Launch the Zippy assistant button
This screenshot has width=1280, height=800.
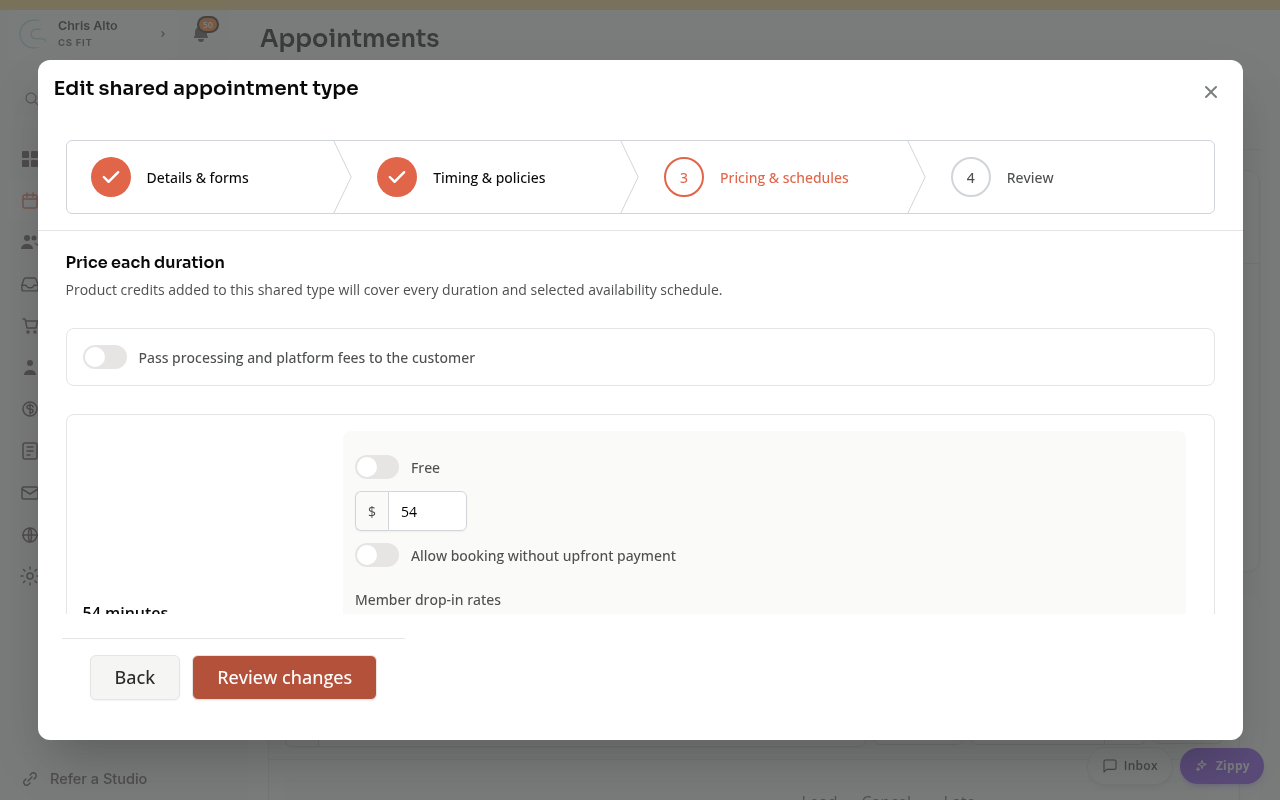1222,766
